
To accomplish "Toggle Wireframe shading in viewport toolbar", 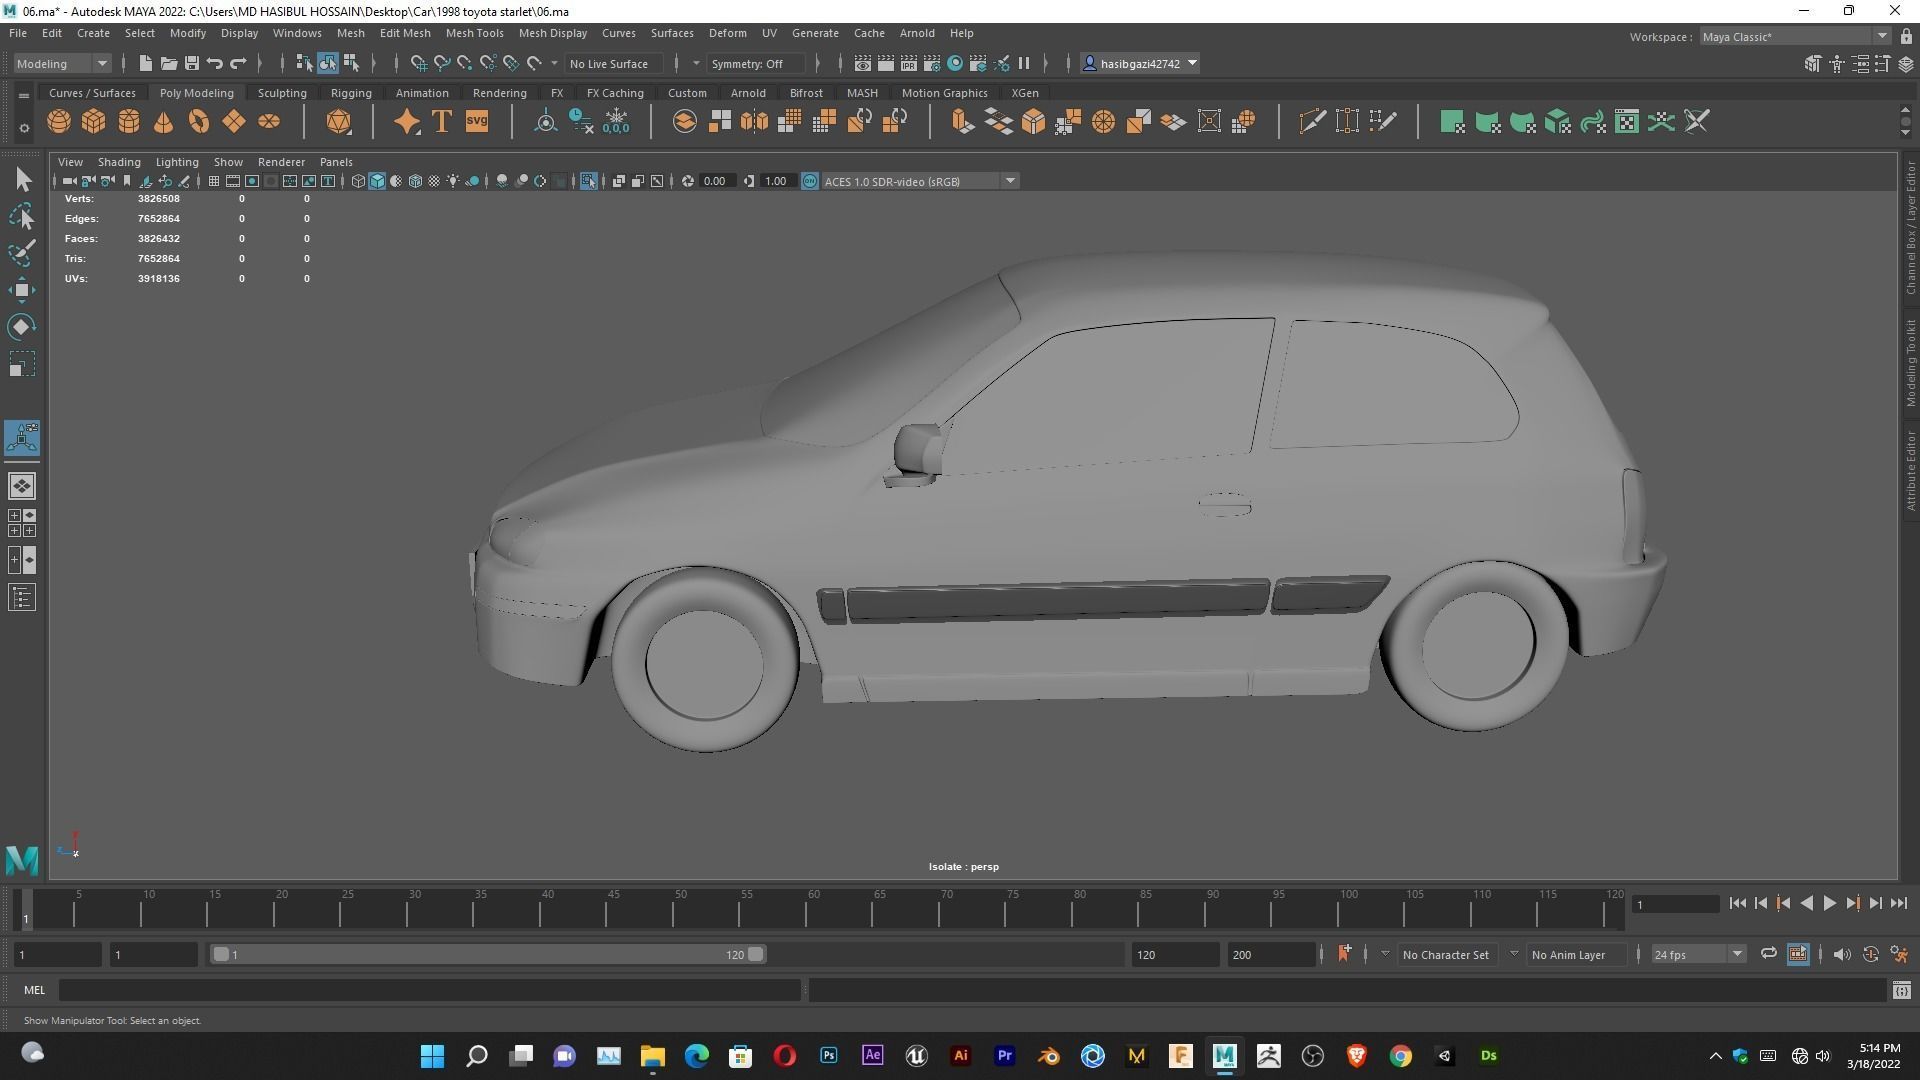I will click(x=358, y=181).
